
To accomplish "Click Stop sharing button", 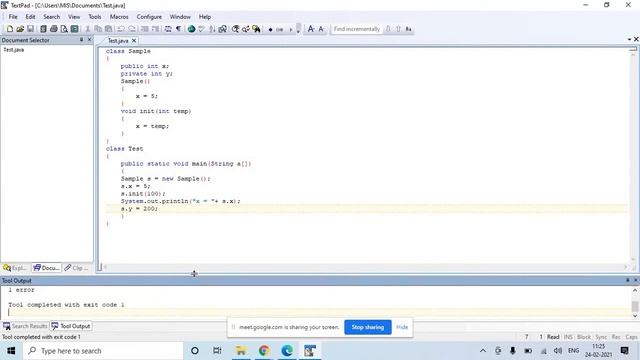I will coord(368,327).
